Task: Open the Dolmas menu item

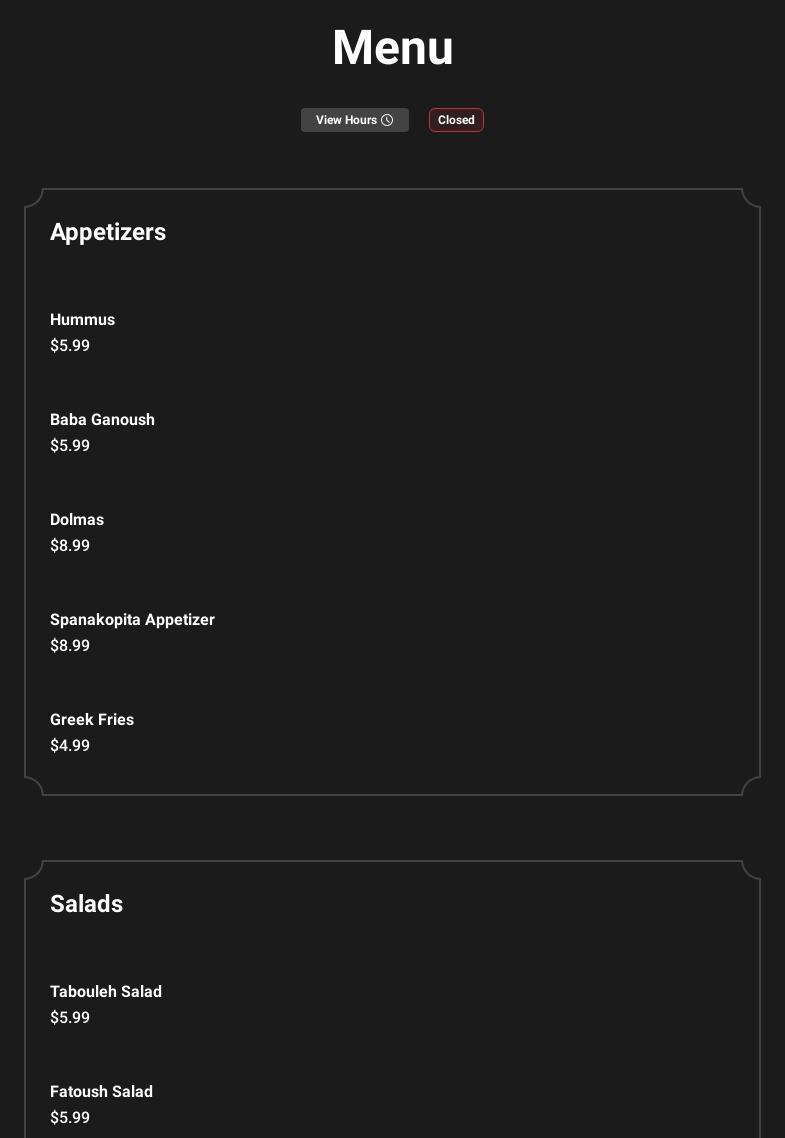Action: [77, 520]
